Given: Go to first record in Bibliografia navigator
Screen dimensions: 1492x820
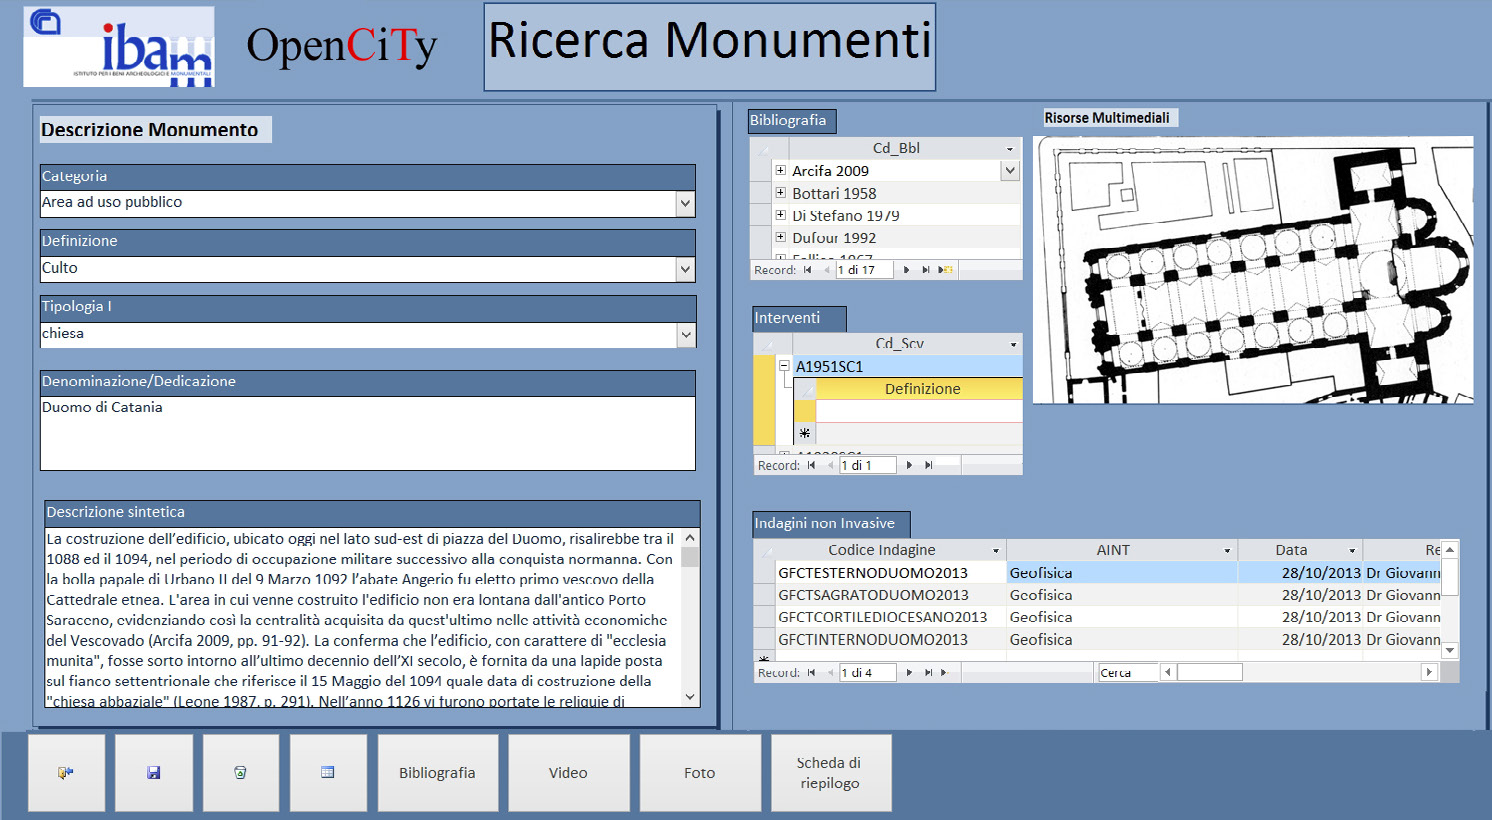Looking at the screenshot, I should pos(807,270).
